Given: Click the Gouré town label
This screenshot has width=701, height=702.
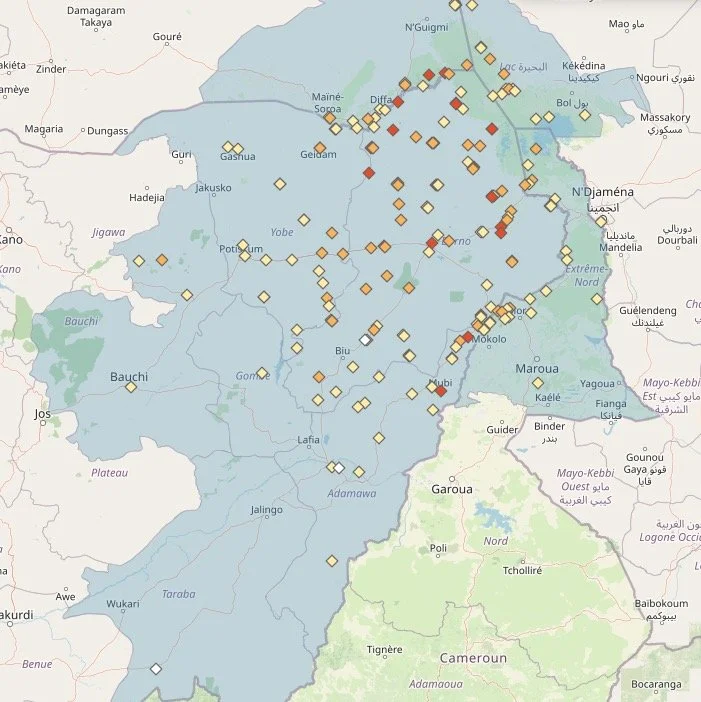Looking at the screenshot, I should point(167,37).
